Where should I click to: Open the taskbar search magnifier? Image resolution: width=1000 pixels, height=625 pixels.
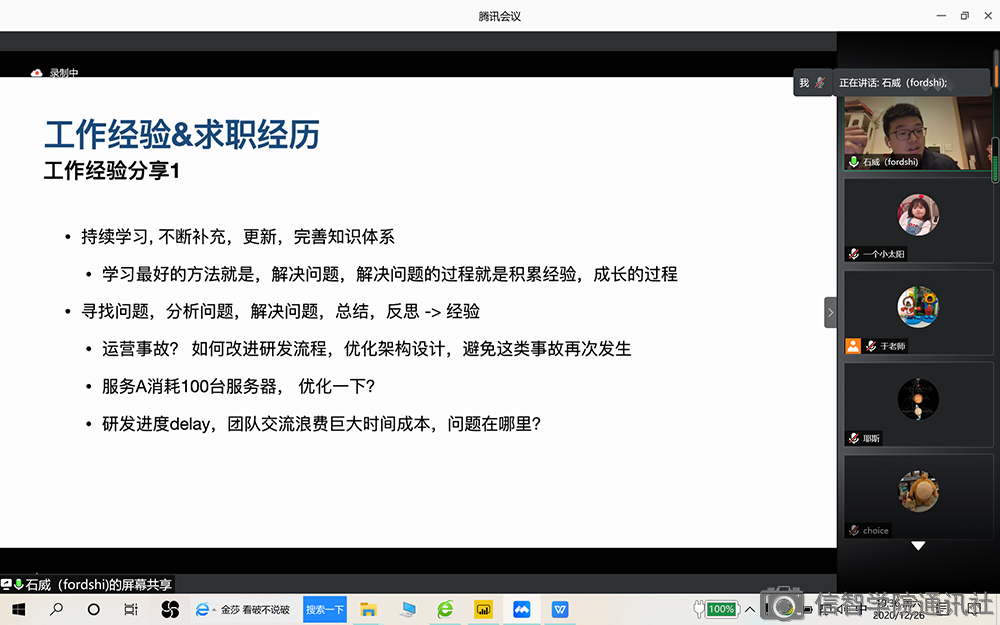tap(56, 609)
